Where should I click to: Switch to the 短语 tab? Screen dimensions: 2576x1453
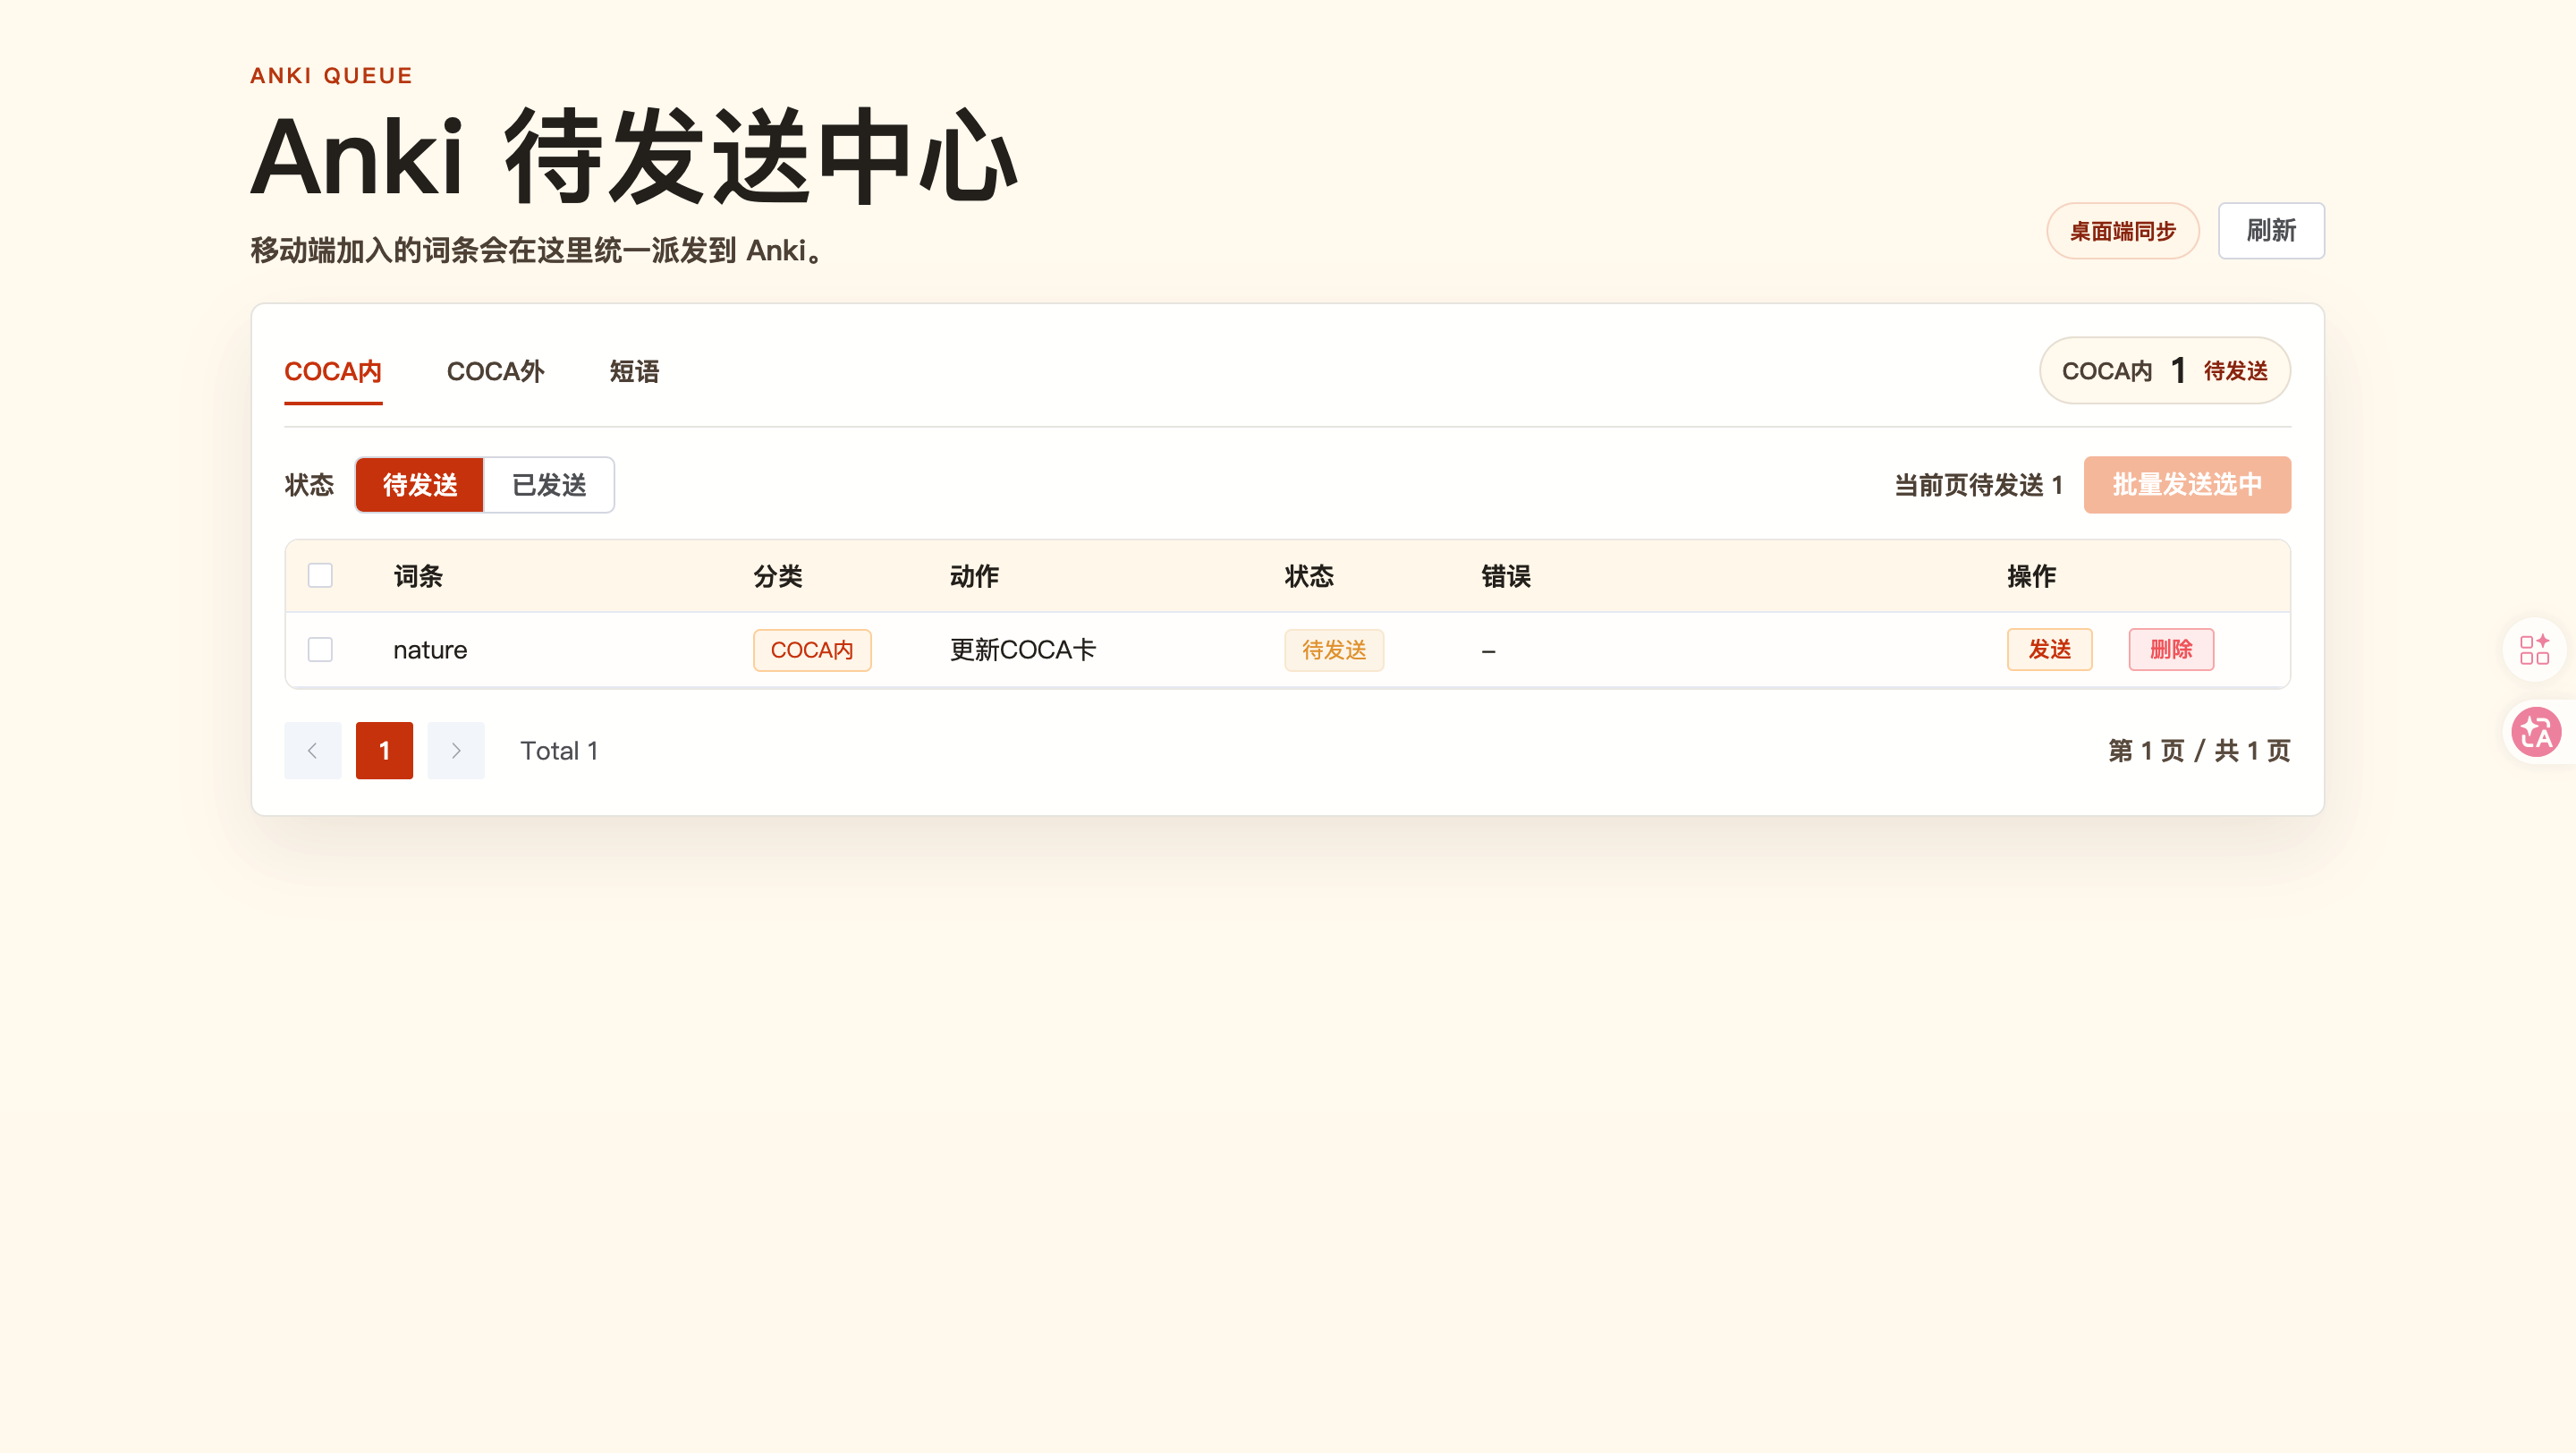[635, 372]
